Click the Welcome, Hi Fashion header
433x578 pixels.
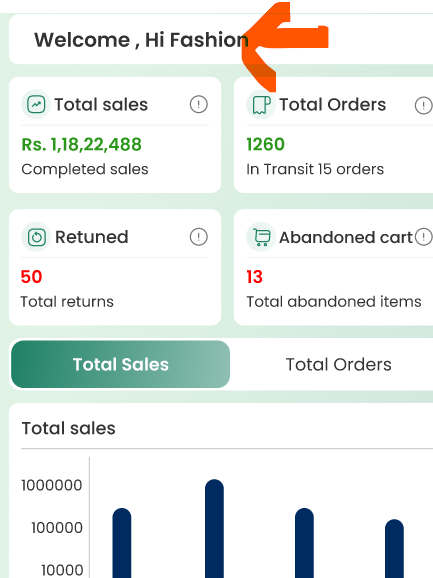point(141,40)
